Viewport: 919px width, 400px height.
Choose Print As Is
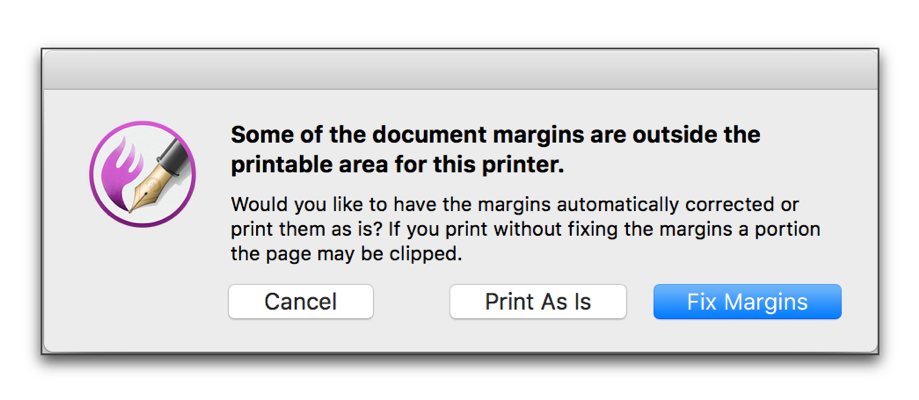(x=538, y=301)
